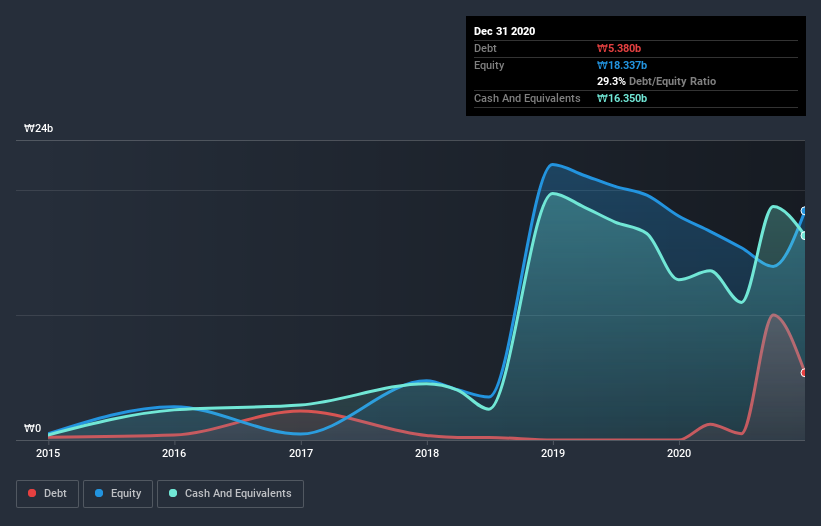Screen dimensions: 821x526
Task: Click the blue Equity legend dot
Action: pyautogui.click(x=99, y=493)
